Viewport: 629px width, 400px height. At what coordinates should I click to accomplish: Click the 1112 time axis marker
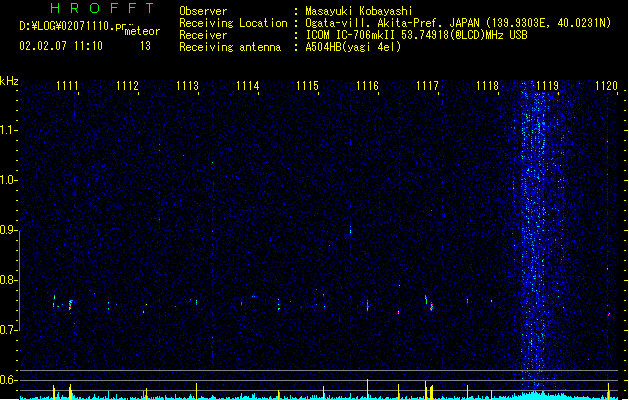pyautogui.click(x=127, y=86)
